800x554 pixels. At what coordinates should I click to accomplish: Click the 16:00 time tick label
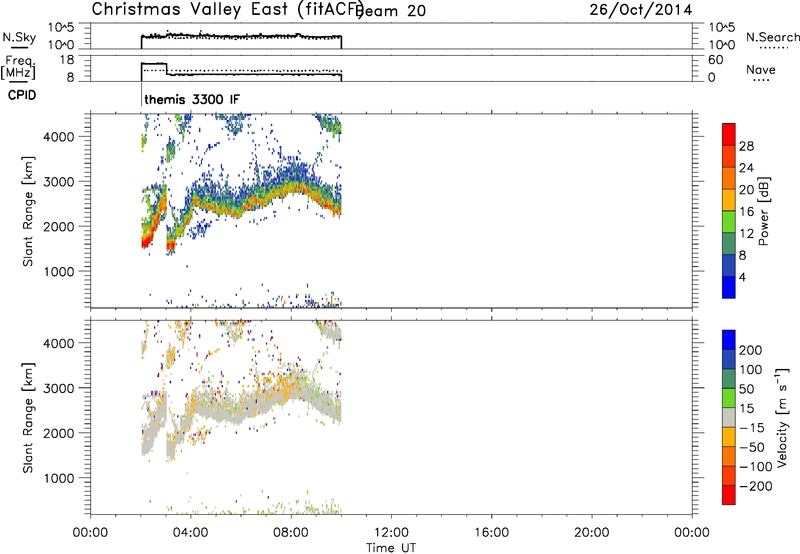[x=491, y=533]
